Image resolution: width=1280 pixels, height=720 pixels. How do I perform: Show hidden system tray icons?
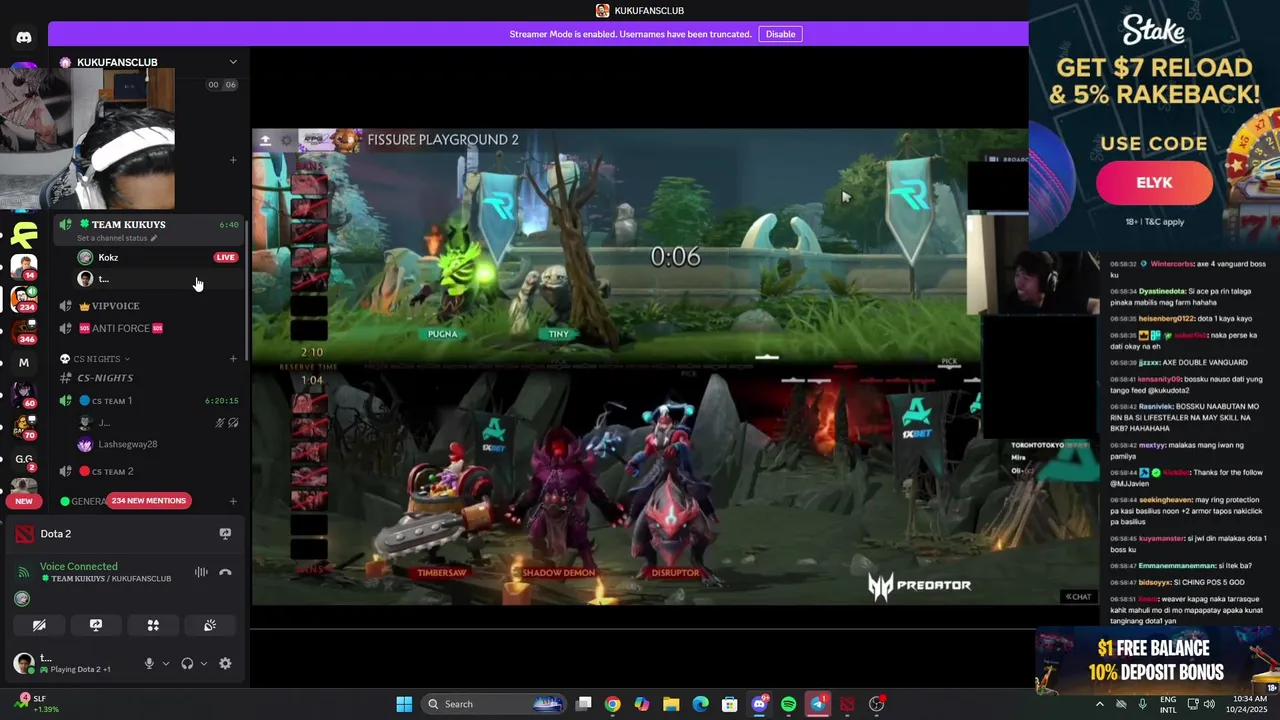pos(1099,704)
